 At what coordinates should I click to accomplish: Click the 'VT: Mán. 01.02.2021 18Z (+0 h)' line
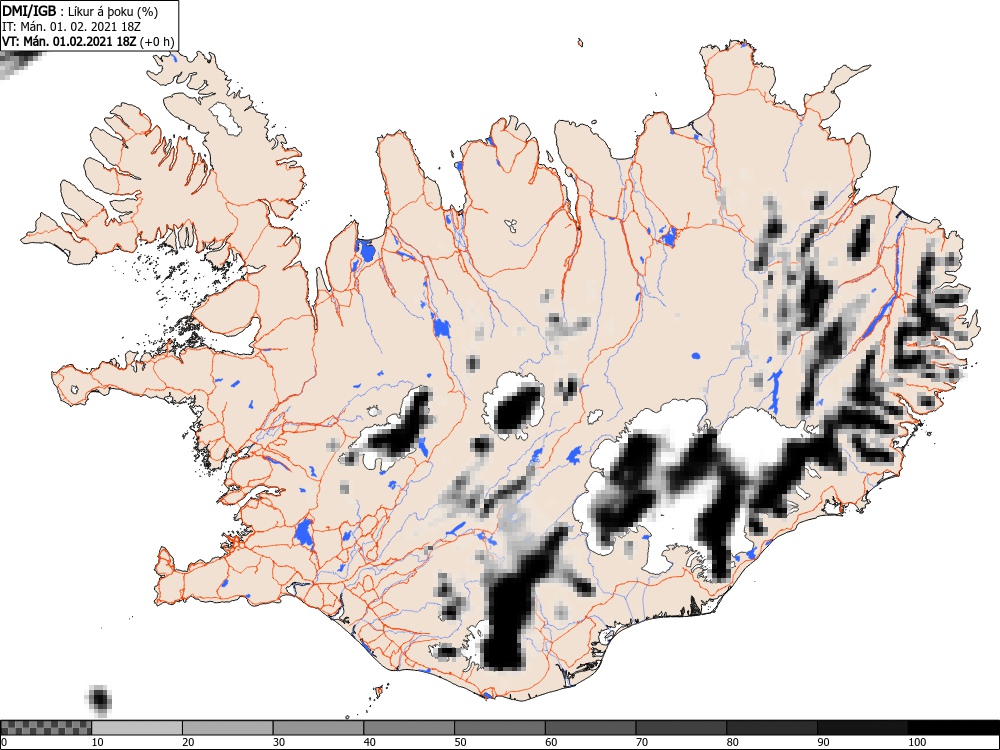87,41
